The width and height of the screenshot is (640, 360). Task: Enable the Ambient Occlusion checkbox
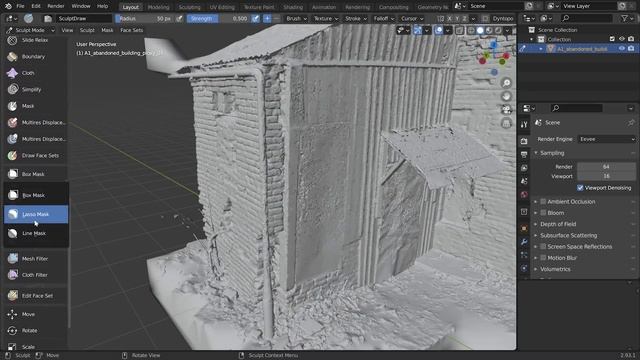pos(543,202)
